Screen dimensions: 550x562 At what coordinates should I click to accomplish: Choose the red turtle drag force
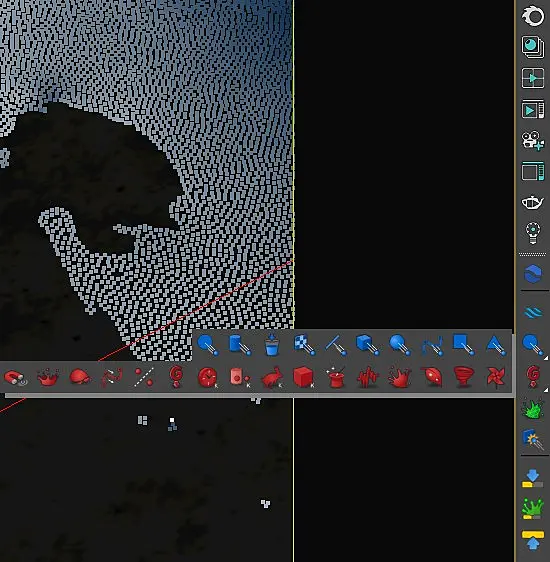point(80,377)
